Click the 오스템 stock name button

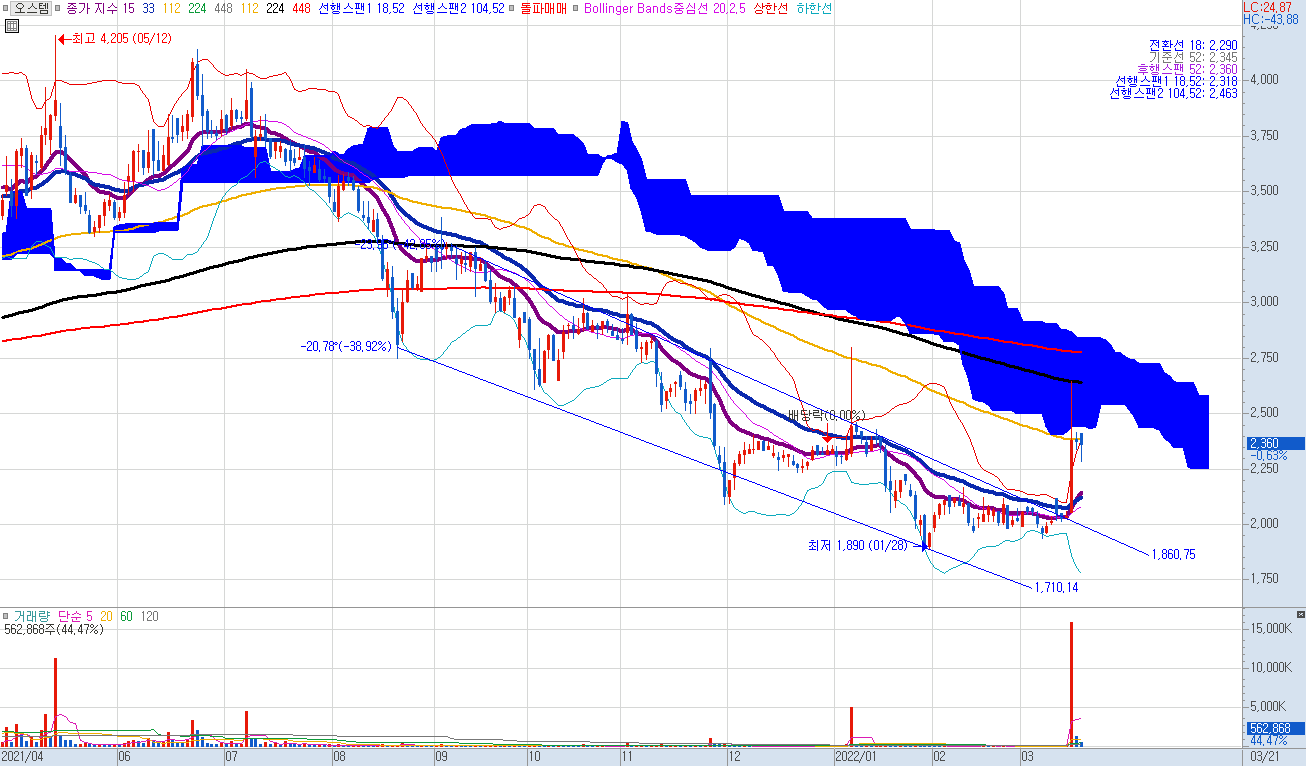pyautogui.click(x=33, y=8)
